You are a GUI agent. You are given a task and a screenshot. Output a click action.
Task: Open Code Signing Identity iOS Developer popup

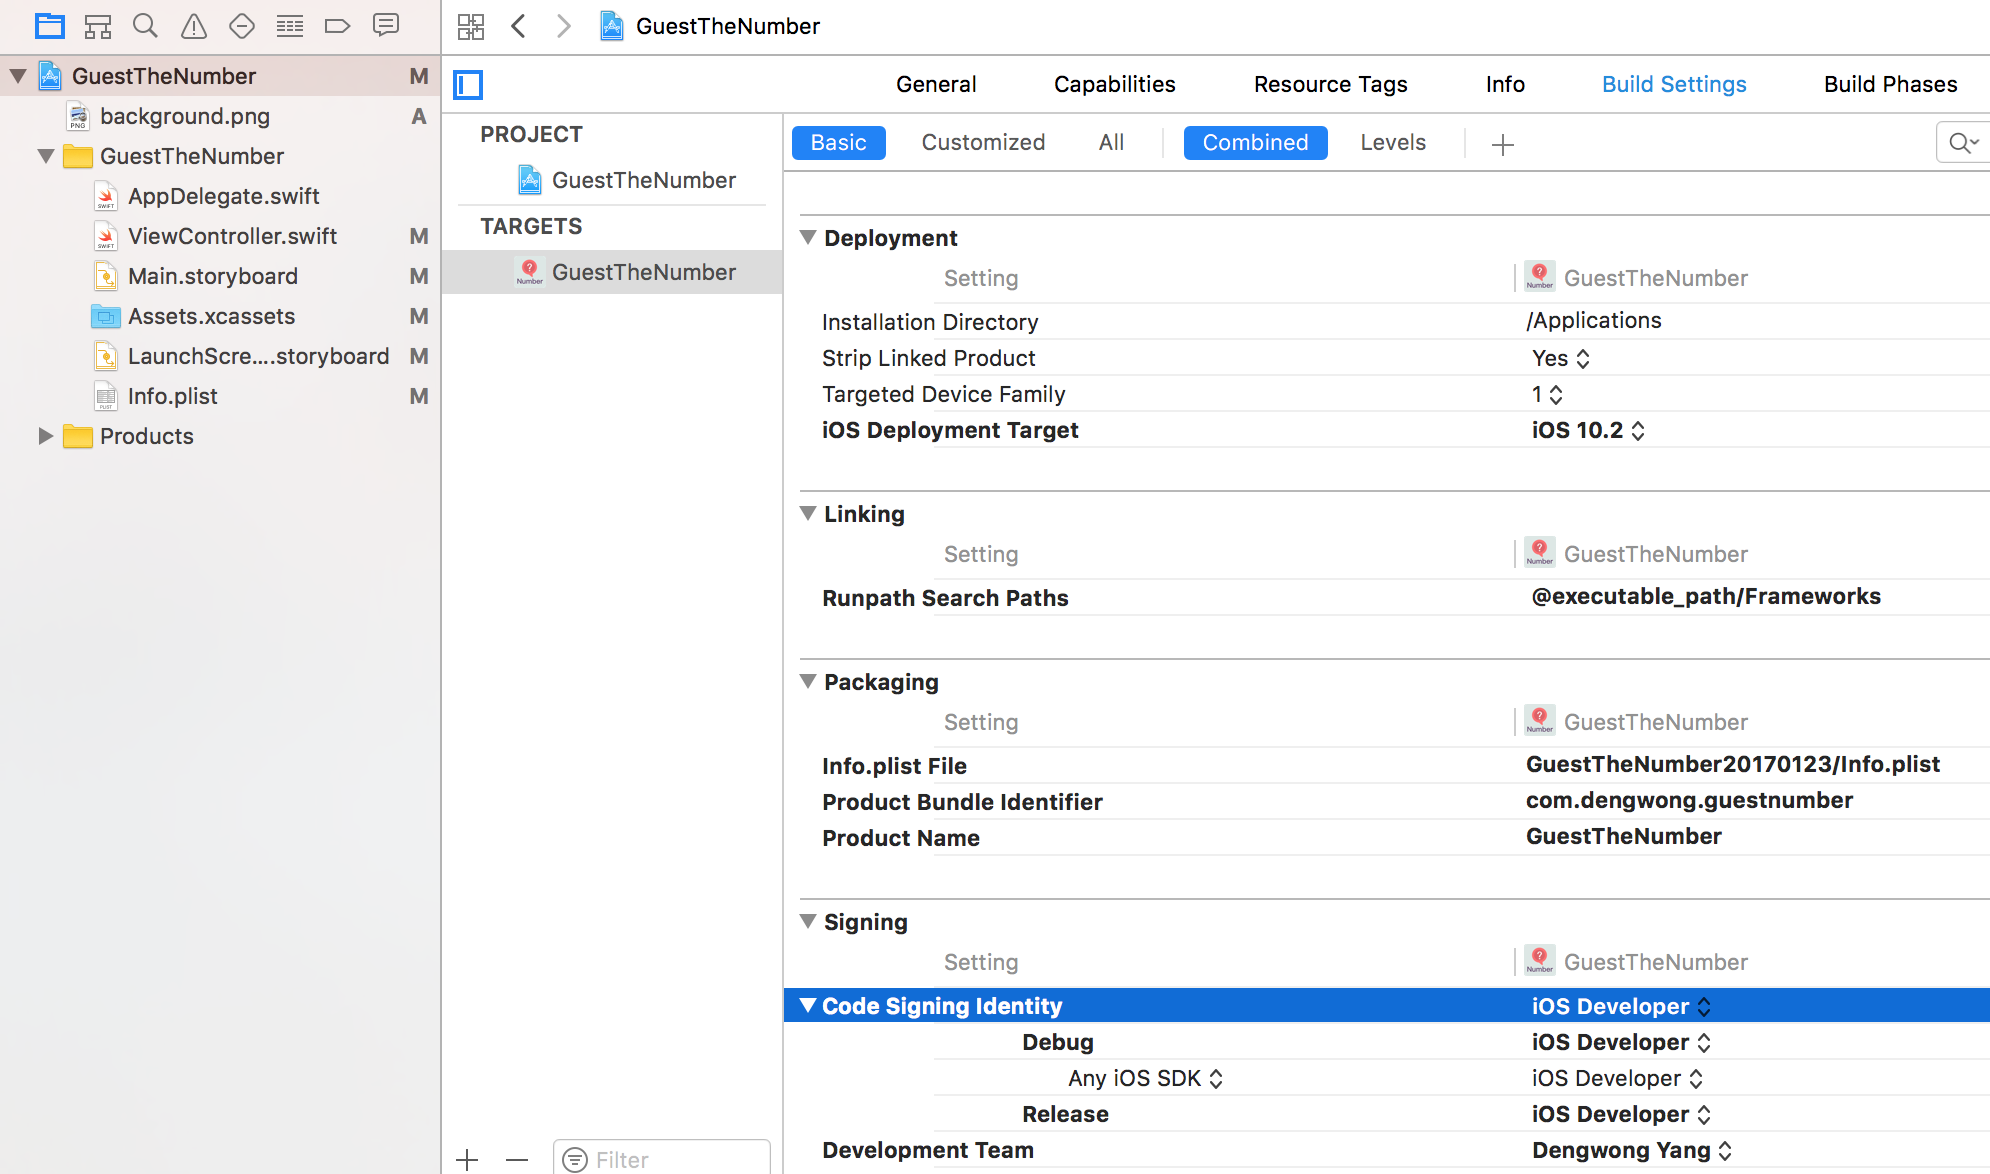(x=1622, y=1006)
